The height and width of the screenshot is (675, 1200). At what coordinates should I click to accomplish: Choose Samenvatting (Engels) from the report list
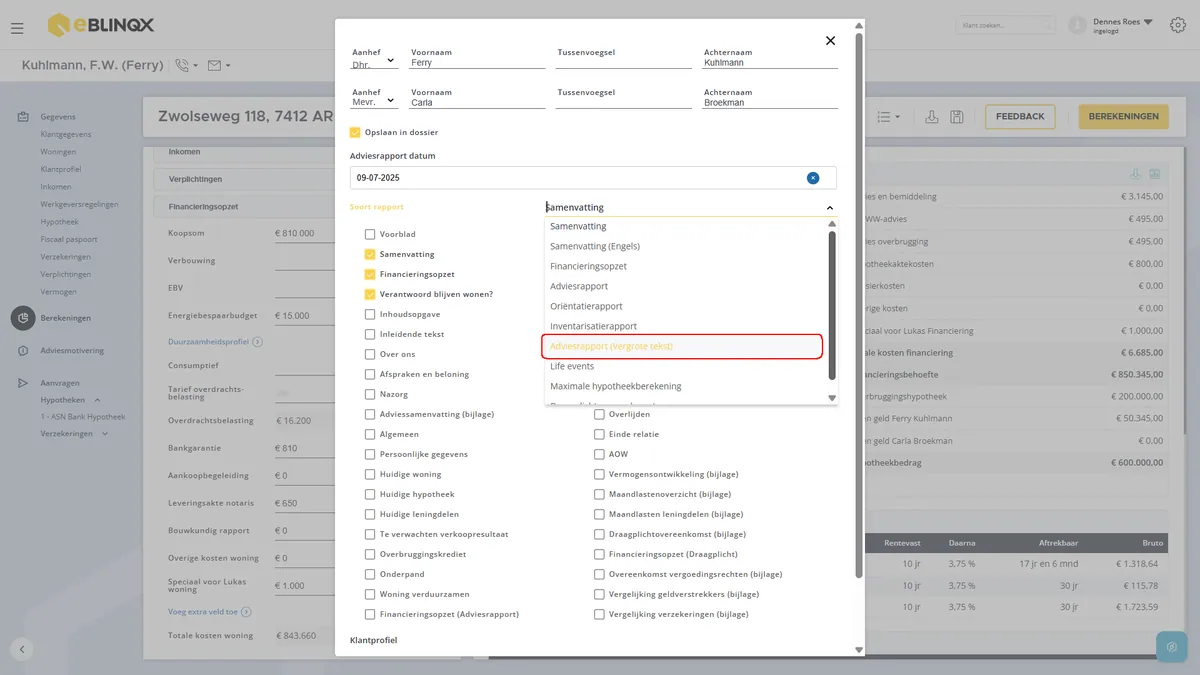click(595, 246)
